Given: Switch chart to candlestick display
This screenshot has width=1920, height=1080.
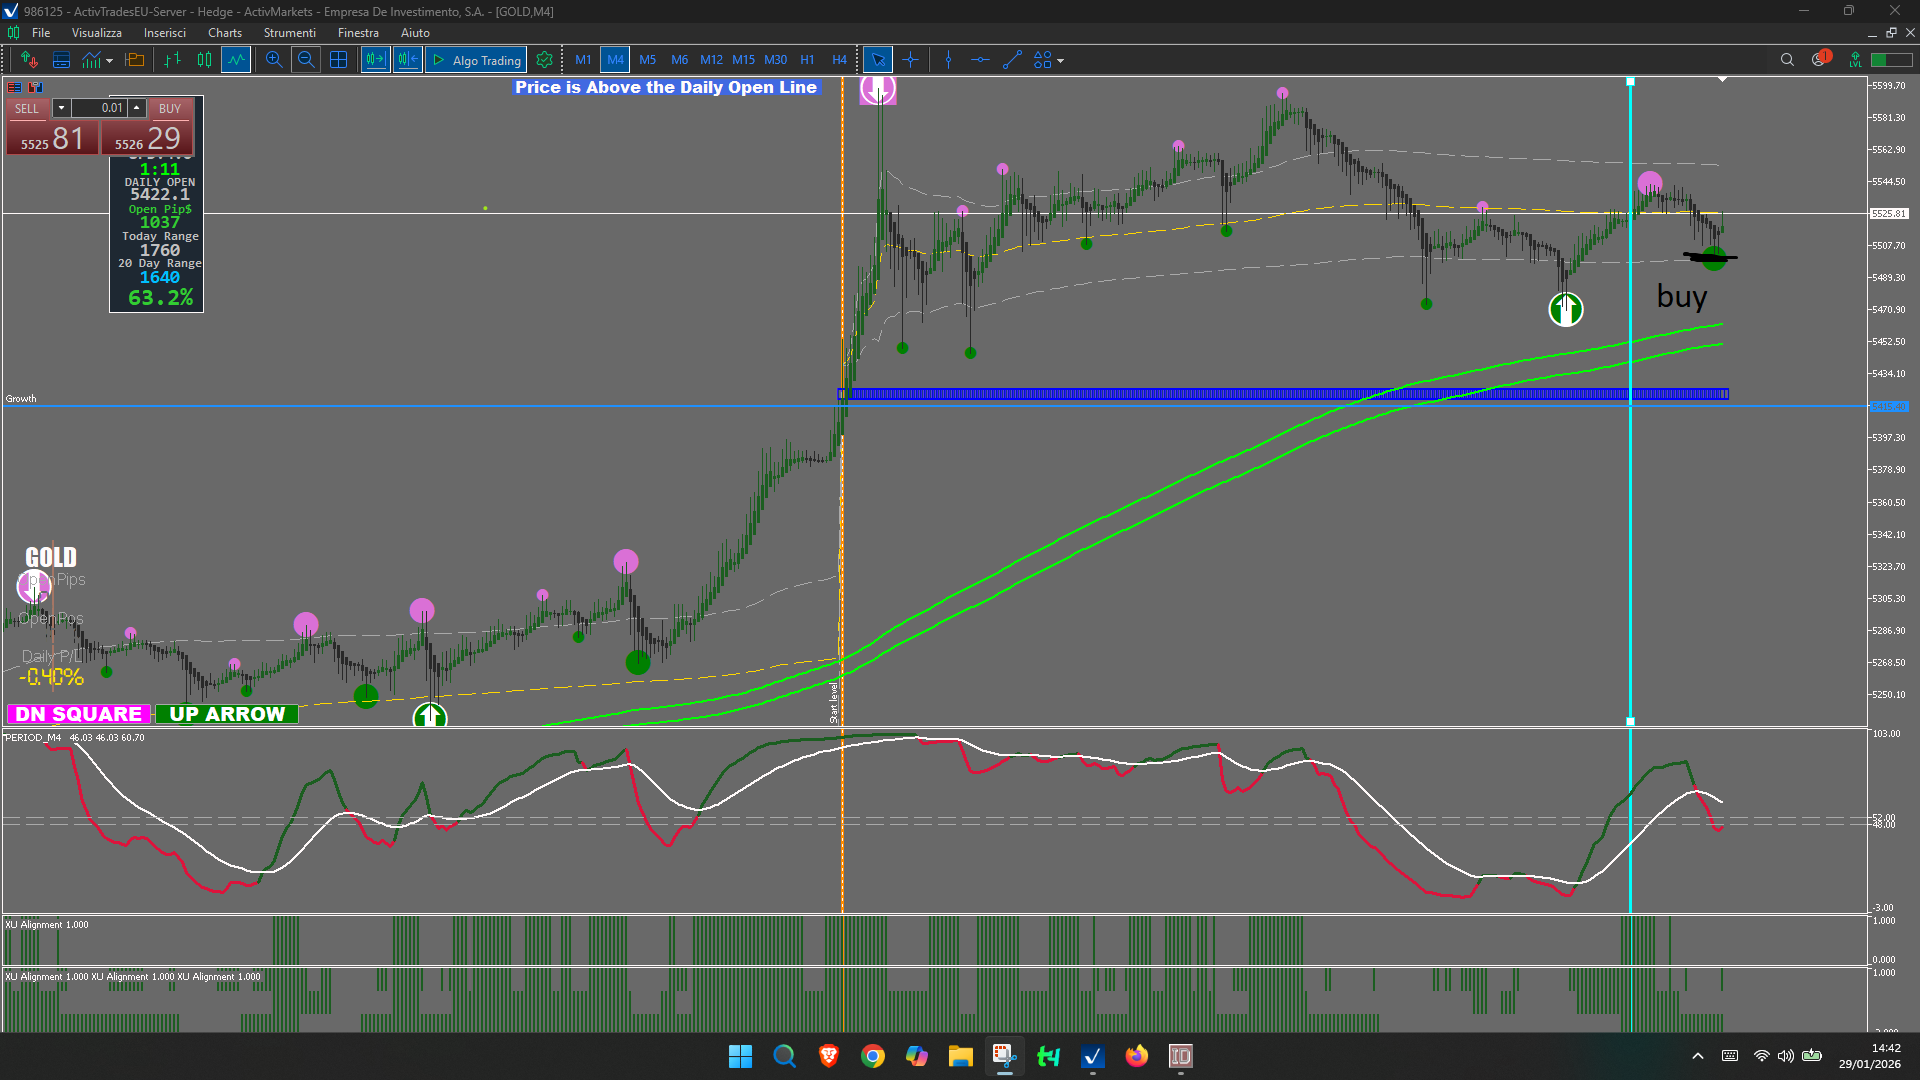Looking at the screenshot, I should [204, 60].
